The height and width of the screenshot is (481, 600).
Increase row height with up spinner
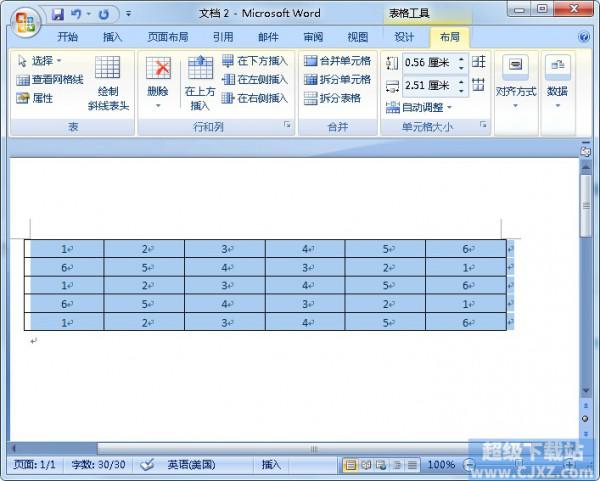pos(461,59)
